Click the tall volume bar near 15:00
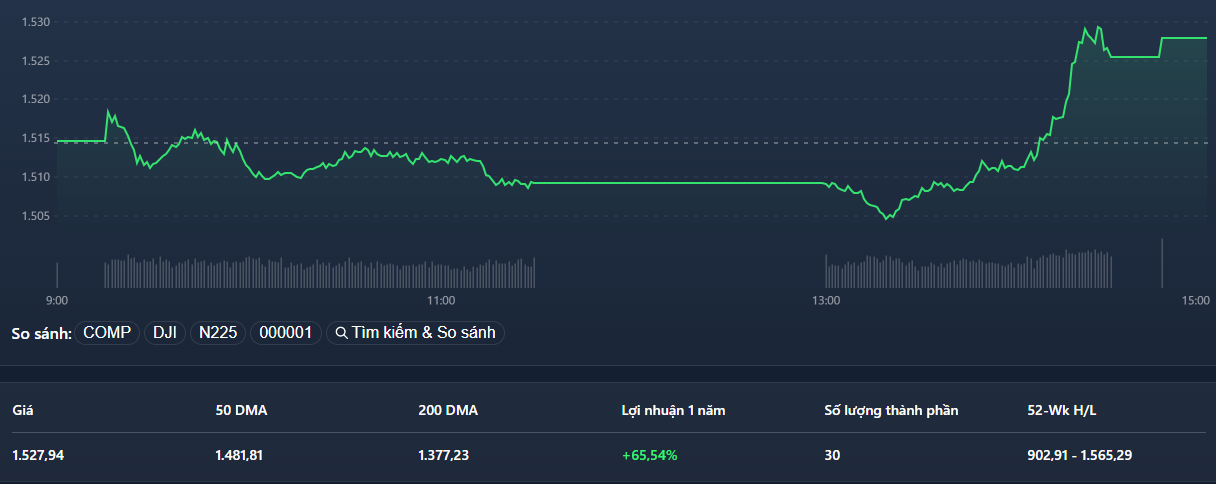Image resolution: width=1216 pixels, height=484 pixels. [x=1162, y=264]
